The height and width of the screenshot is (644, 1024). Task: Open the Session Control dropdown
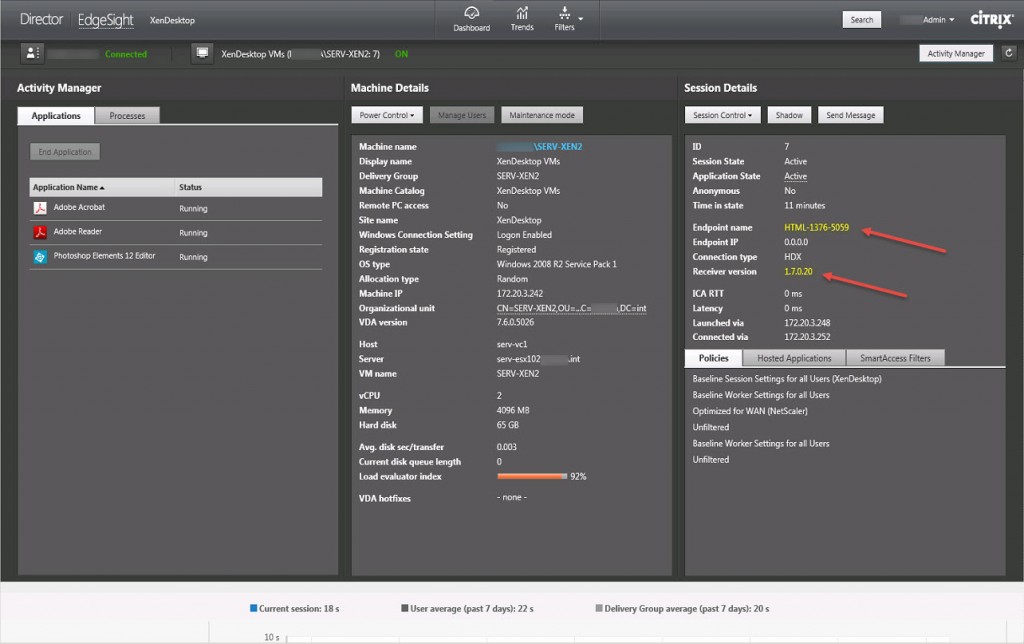[722, 114]
